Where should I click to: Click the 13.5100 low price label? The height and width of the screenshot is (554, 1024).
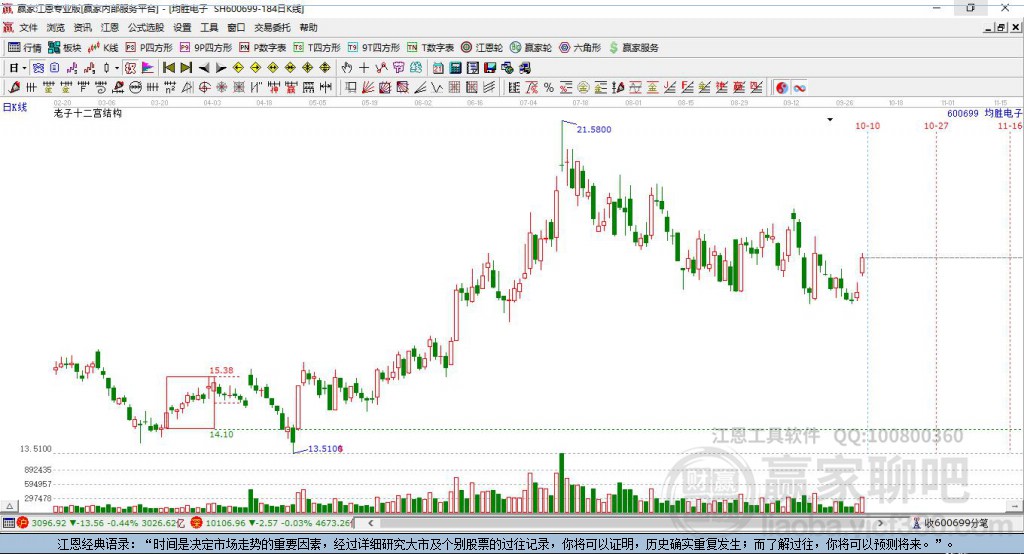[325, 449]
